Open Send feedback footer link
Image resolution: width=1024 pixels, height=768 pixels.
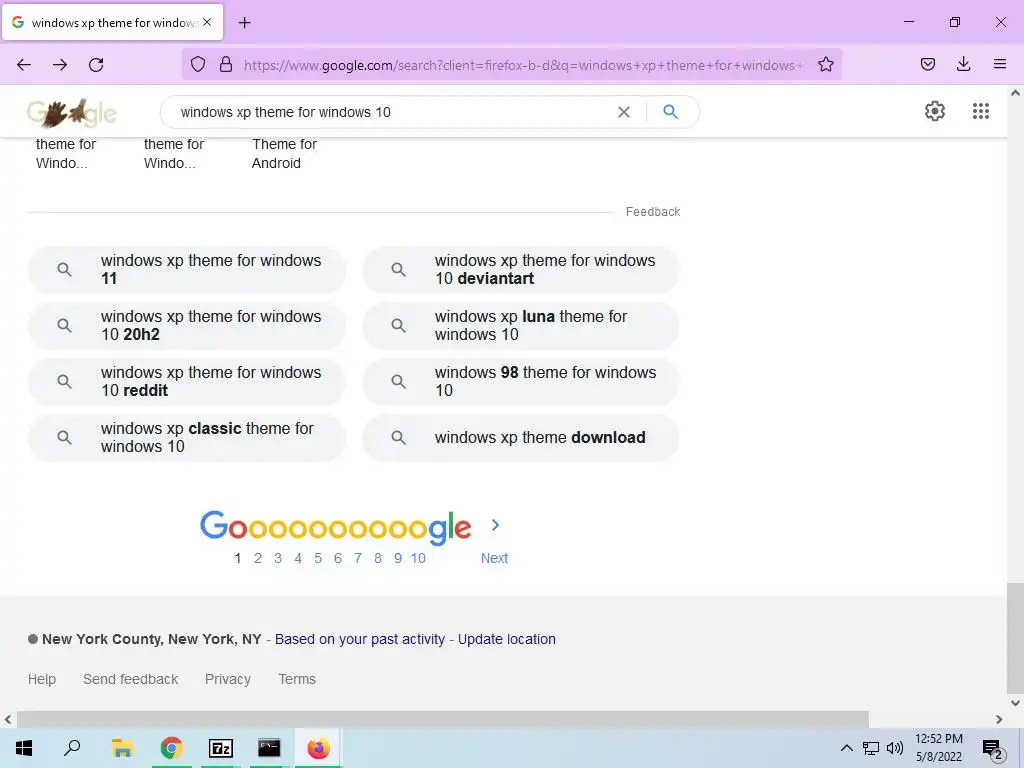click(x=131, y=679)
